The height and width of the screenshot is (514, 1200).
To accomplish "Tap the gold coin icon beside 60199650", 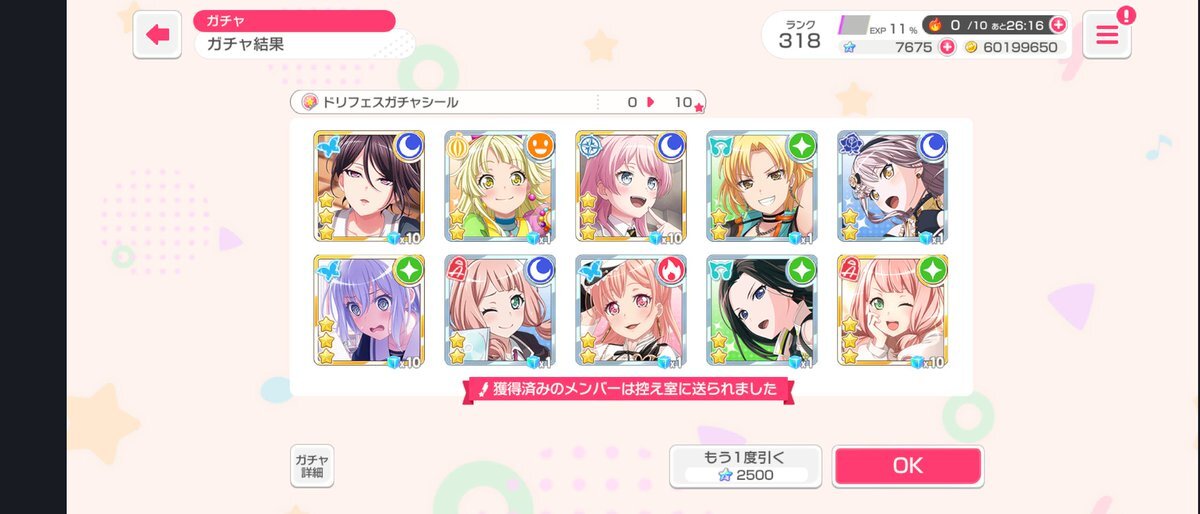I will (971, 47).
